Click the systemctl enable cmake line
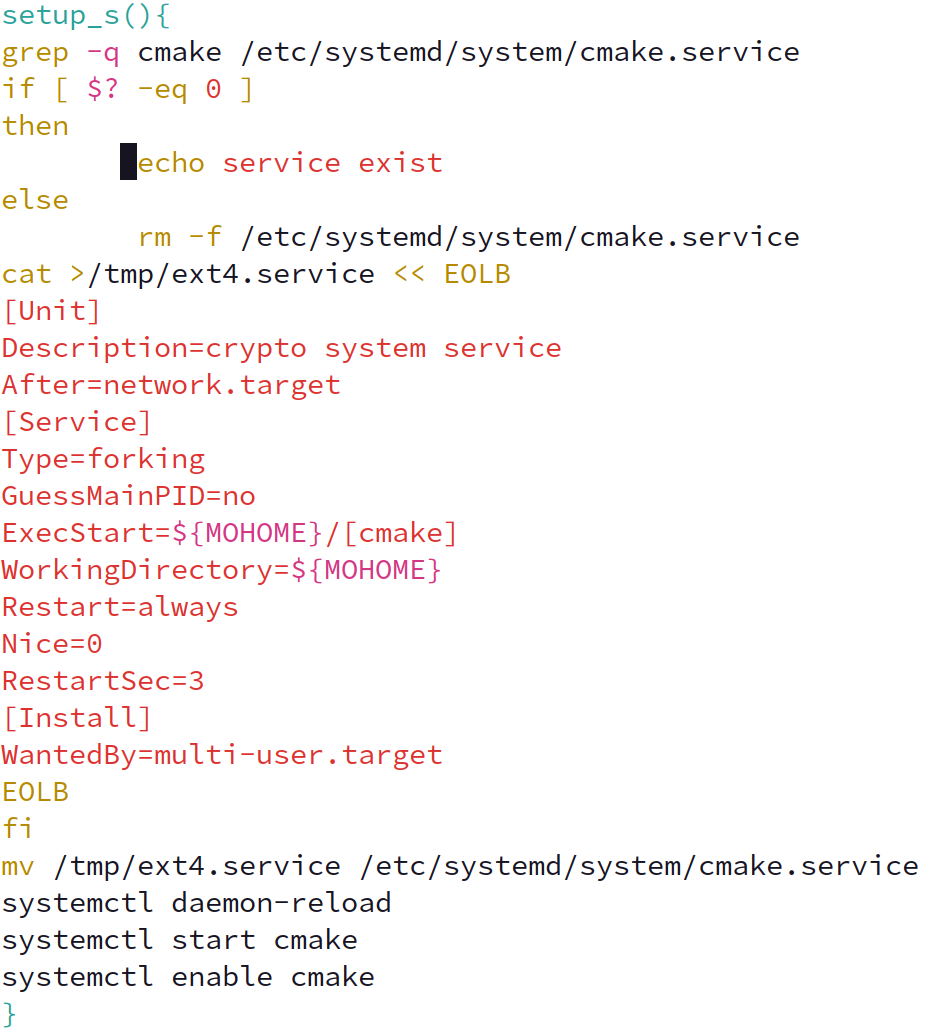Screen dimensions: 926x1034 188,976
